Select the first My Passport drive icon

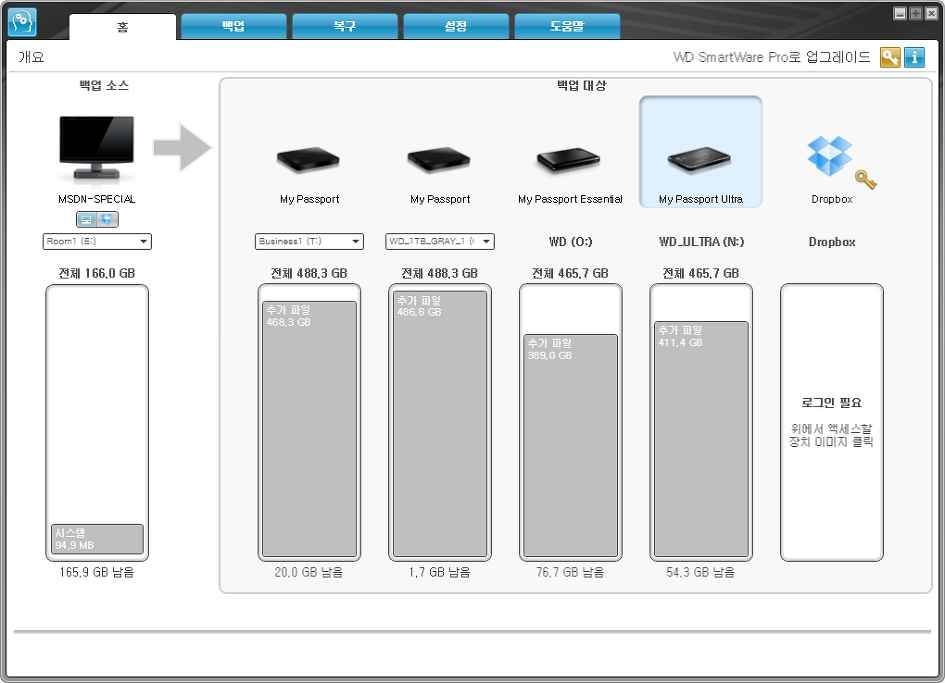309,160
